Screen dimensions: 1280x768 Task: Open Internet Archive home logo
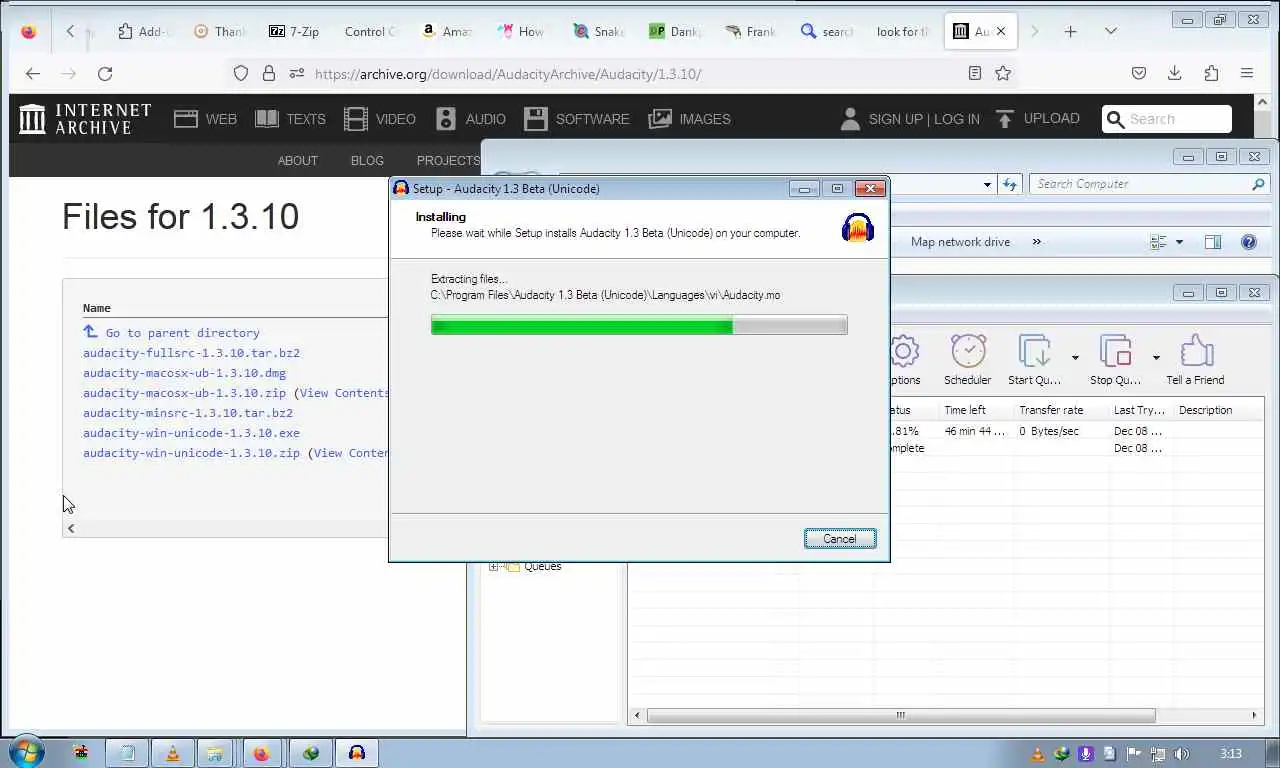click(85, 119)
